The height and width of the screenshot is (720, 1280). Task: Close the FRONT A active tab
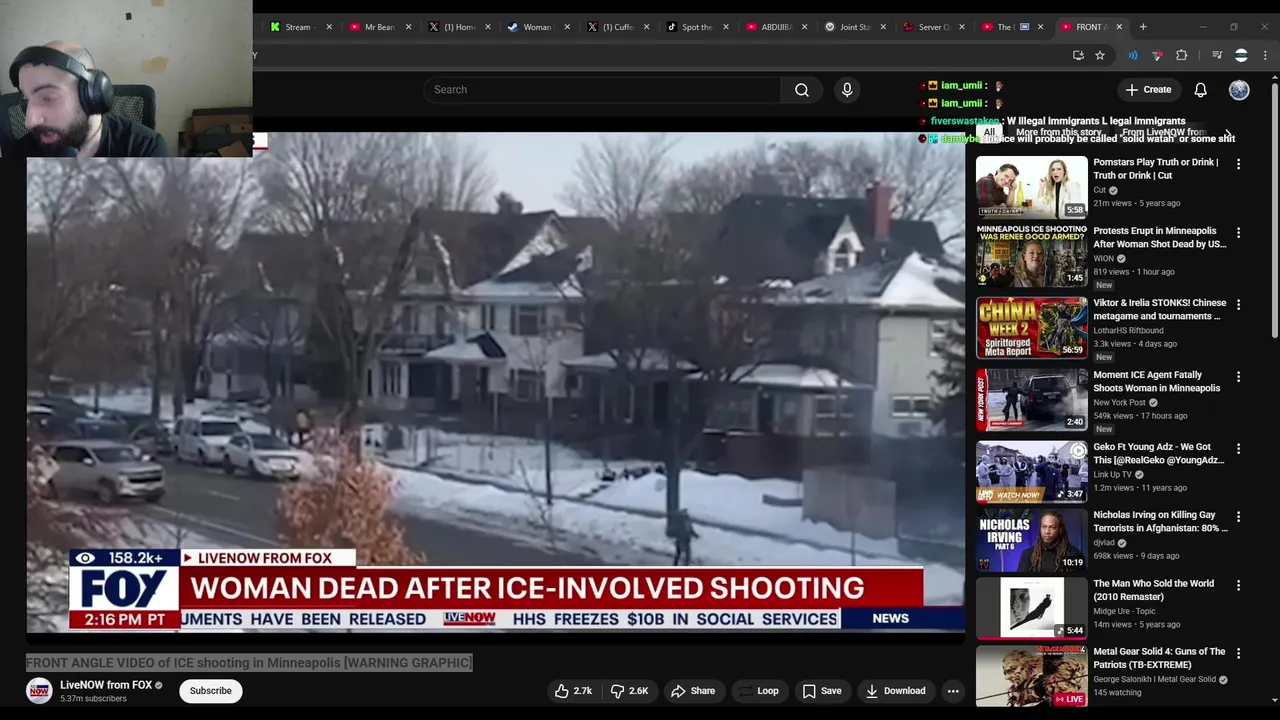click(x=1119, y=27)
